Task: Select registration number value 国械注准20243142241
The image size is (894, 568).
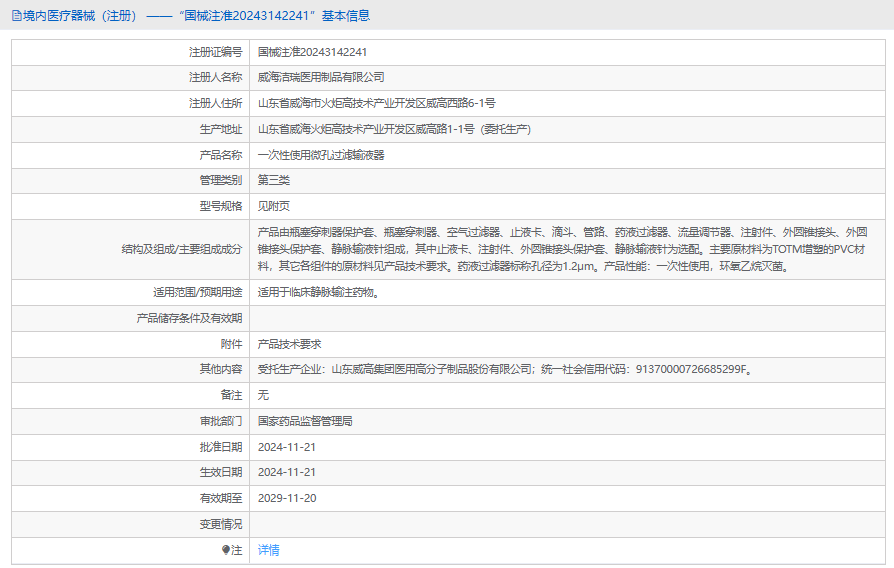Action: point(312,52)
